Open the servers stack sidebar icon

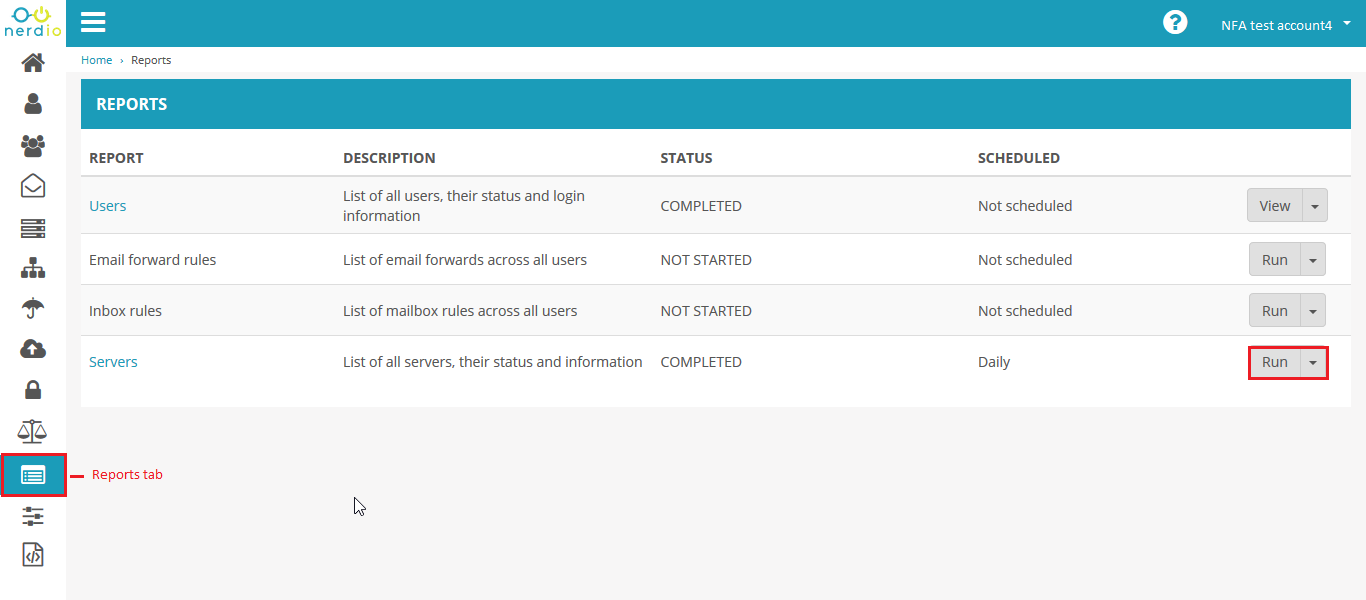(33, 228)
